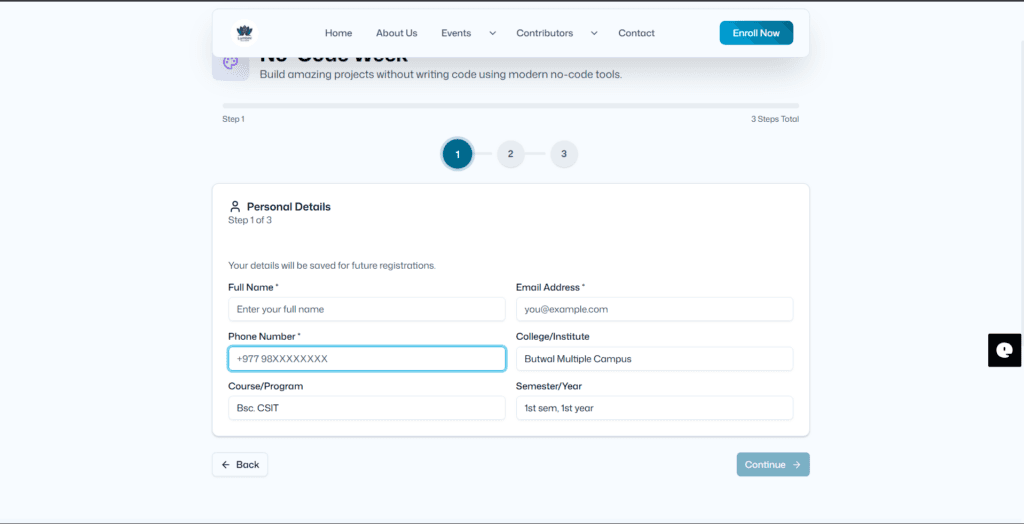Select the College/Institute field

click(654, 359)
